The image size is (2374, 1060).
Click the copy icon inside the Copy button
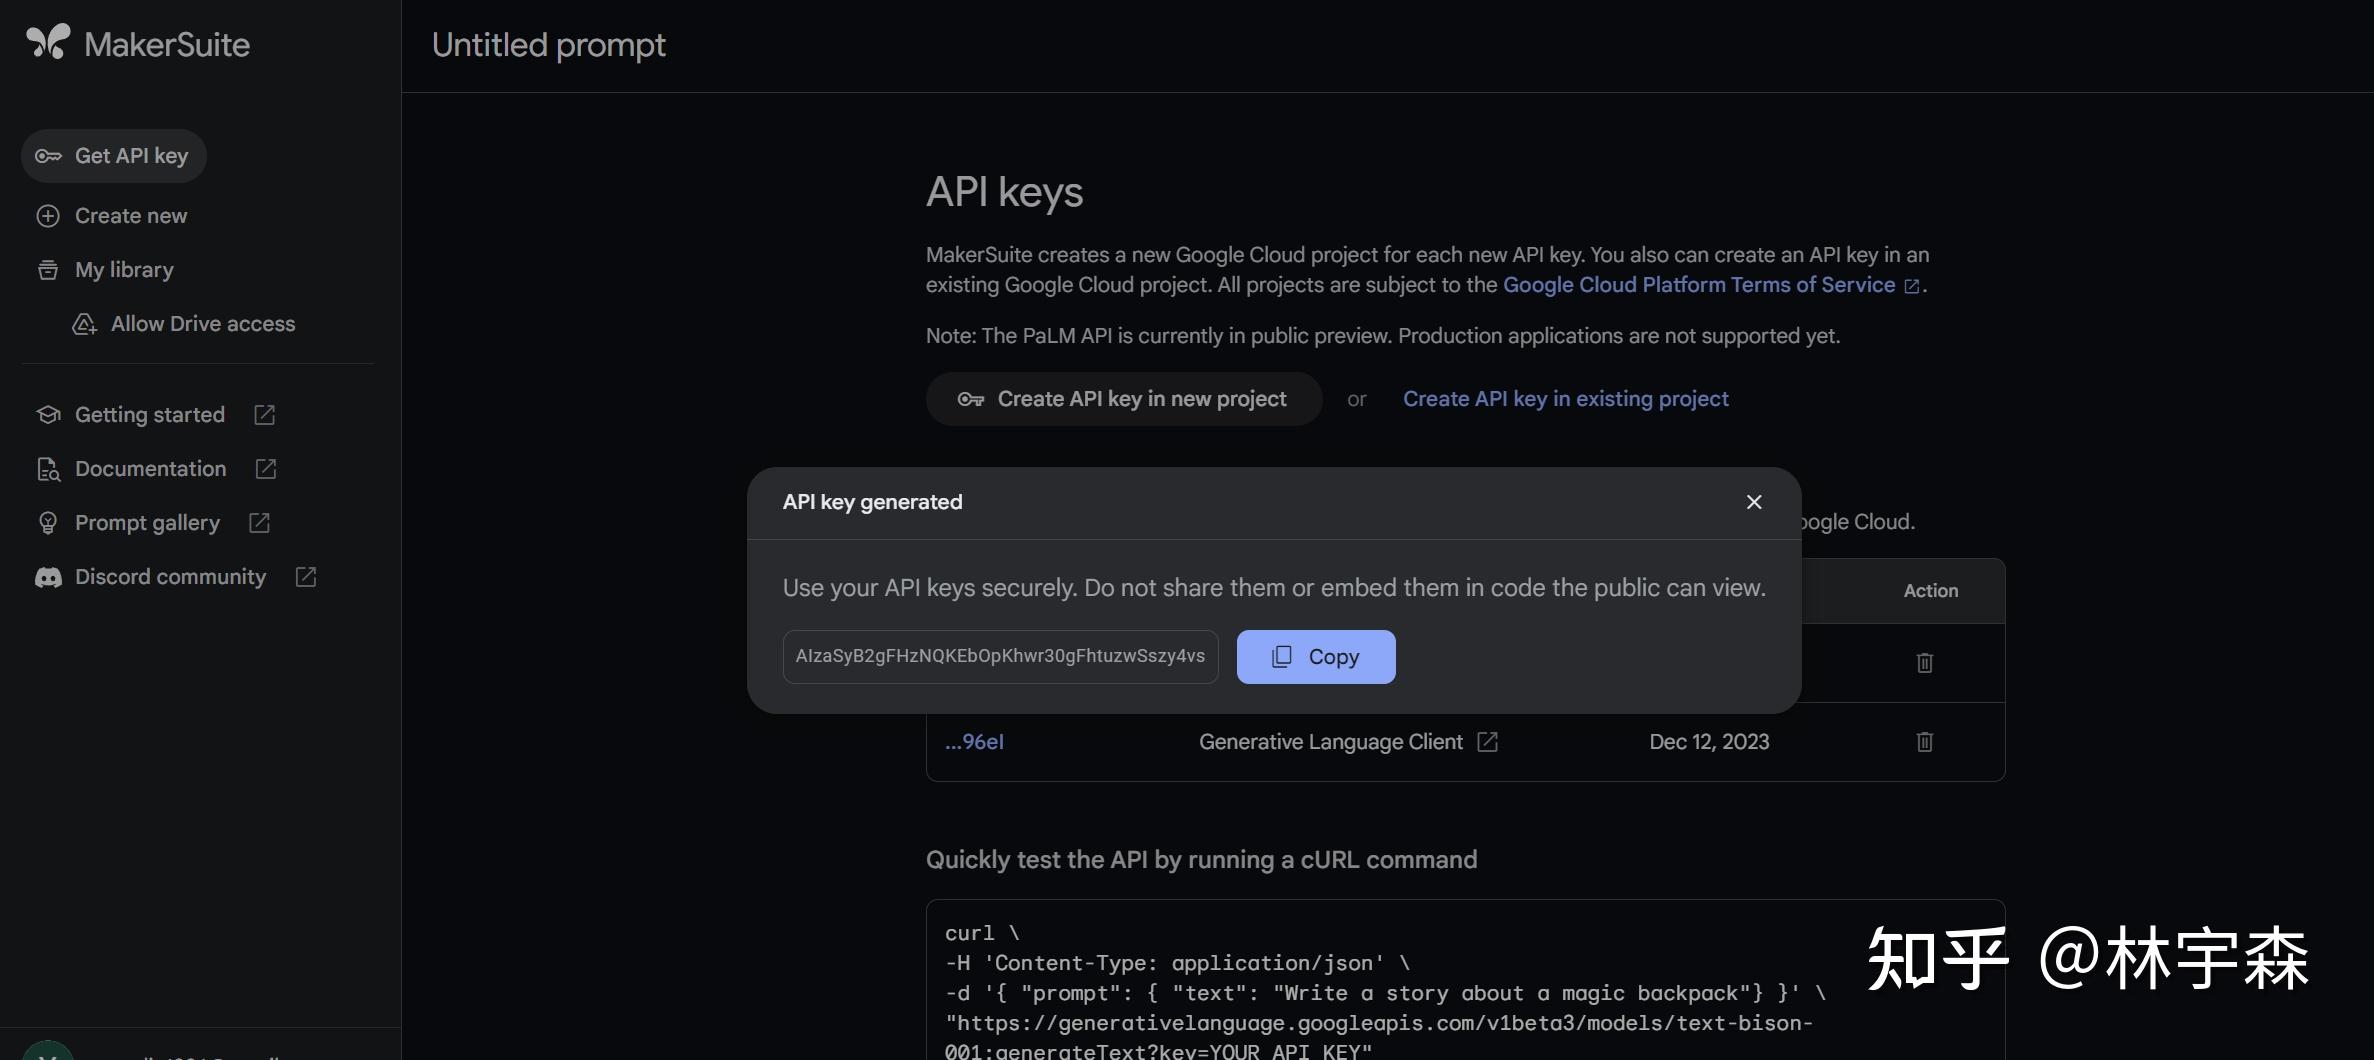tap(1282, 657)
